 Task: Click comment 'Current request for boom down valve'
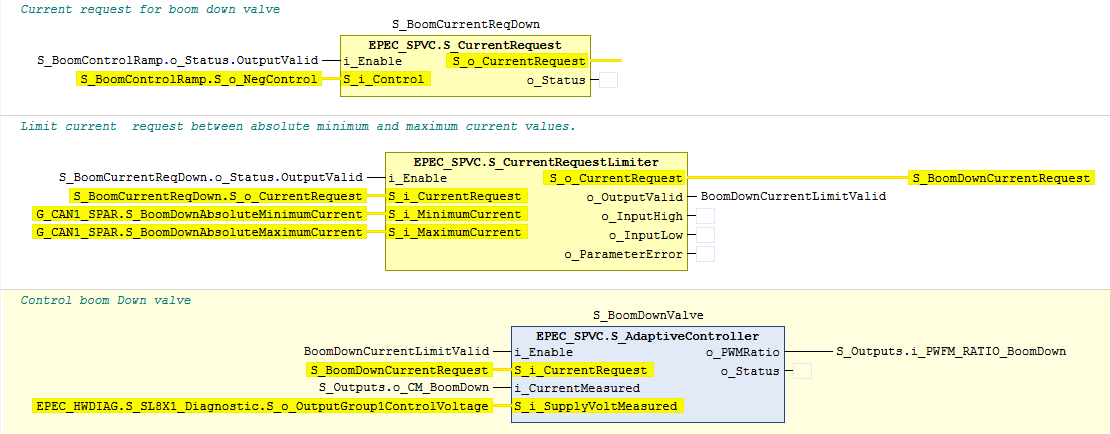[150, 9]
